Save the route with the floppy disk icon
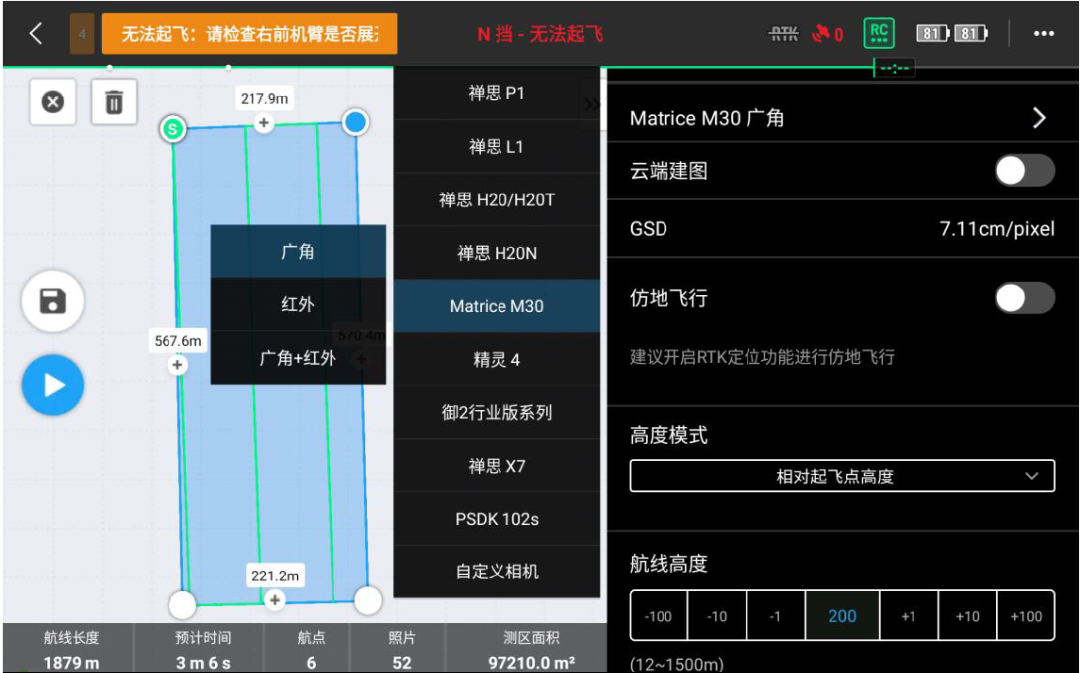 [x=53, y=301]
